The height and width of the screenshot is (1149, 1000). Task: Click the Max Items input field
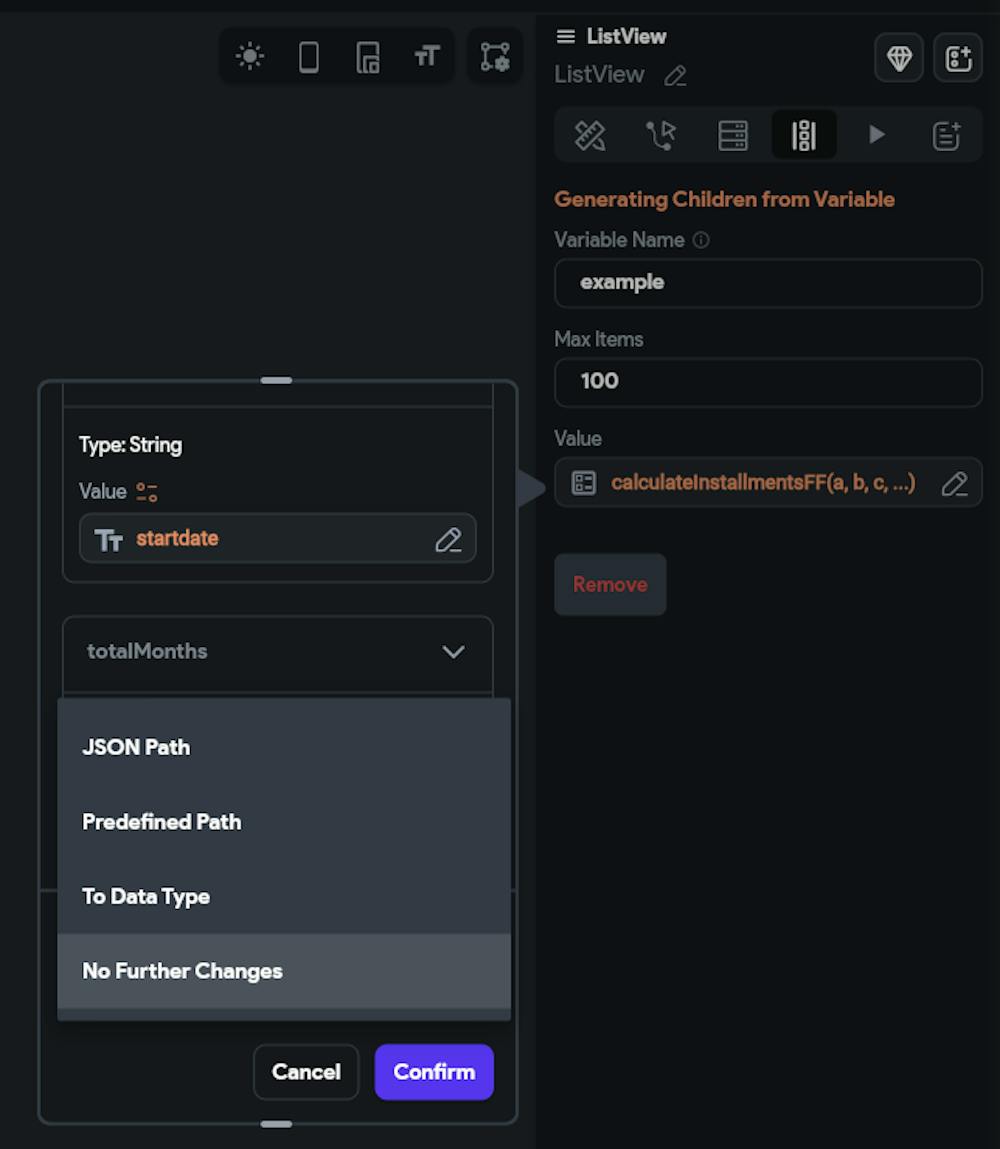768,382
